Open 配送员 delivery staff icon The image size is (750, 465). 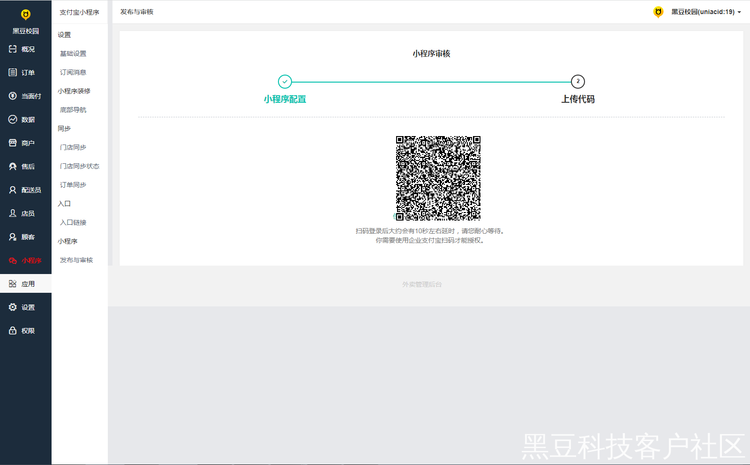coord(13,189)
